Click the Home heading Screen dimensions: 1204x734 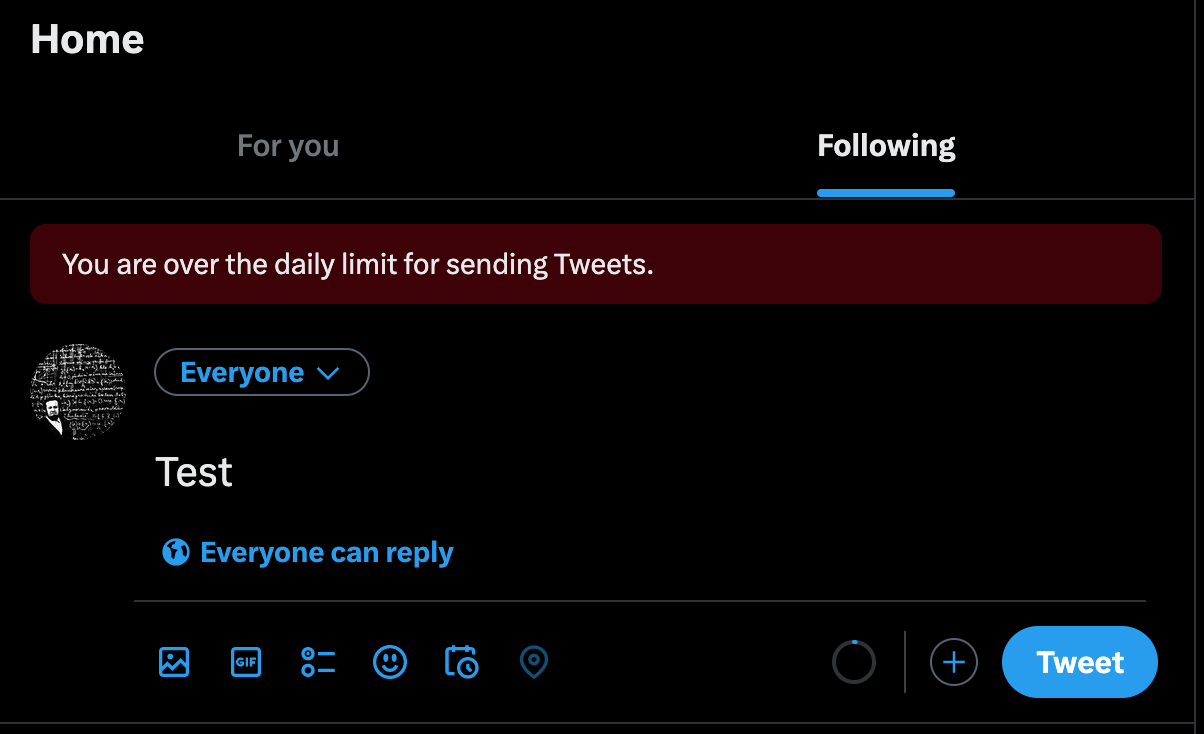coord(88,40)
